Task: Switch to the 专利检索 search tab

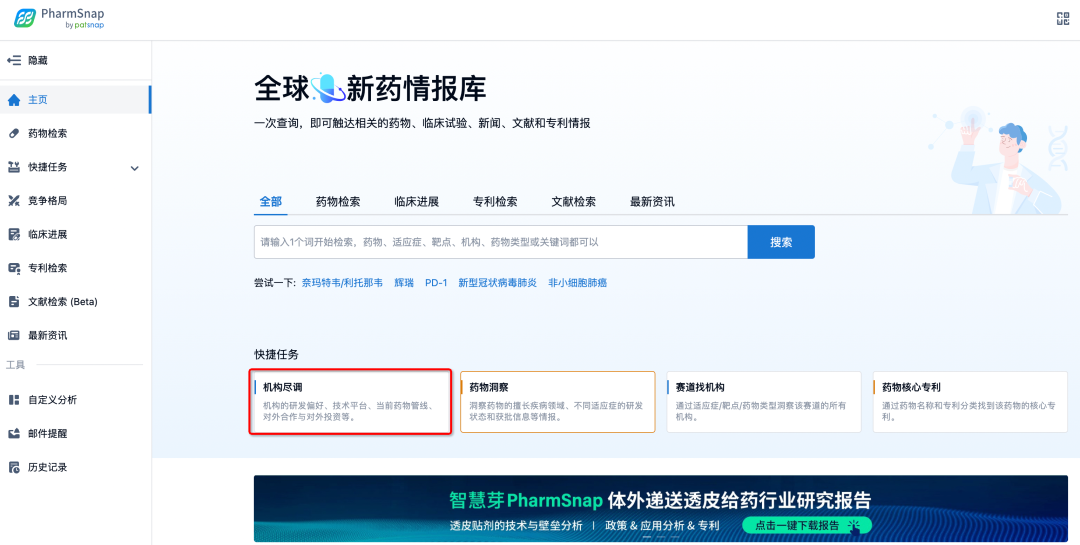Action: point(495,202)
